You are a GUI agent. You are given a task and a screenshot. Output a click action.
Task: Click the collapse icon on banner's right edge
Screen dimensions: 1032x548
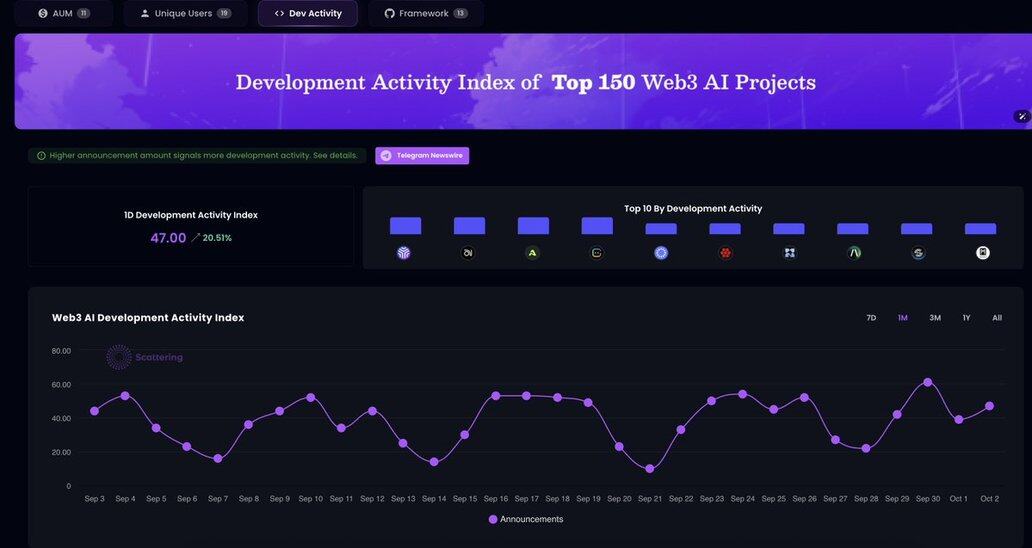point(1021,116)
